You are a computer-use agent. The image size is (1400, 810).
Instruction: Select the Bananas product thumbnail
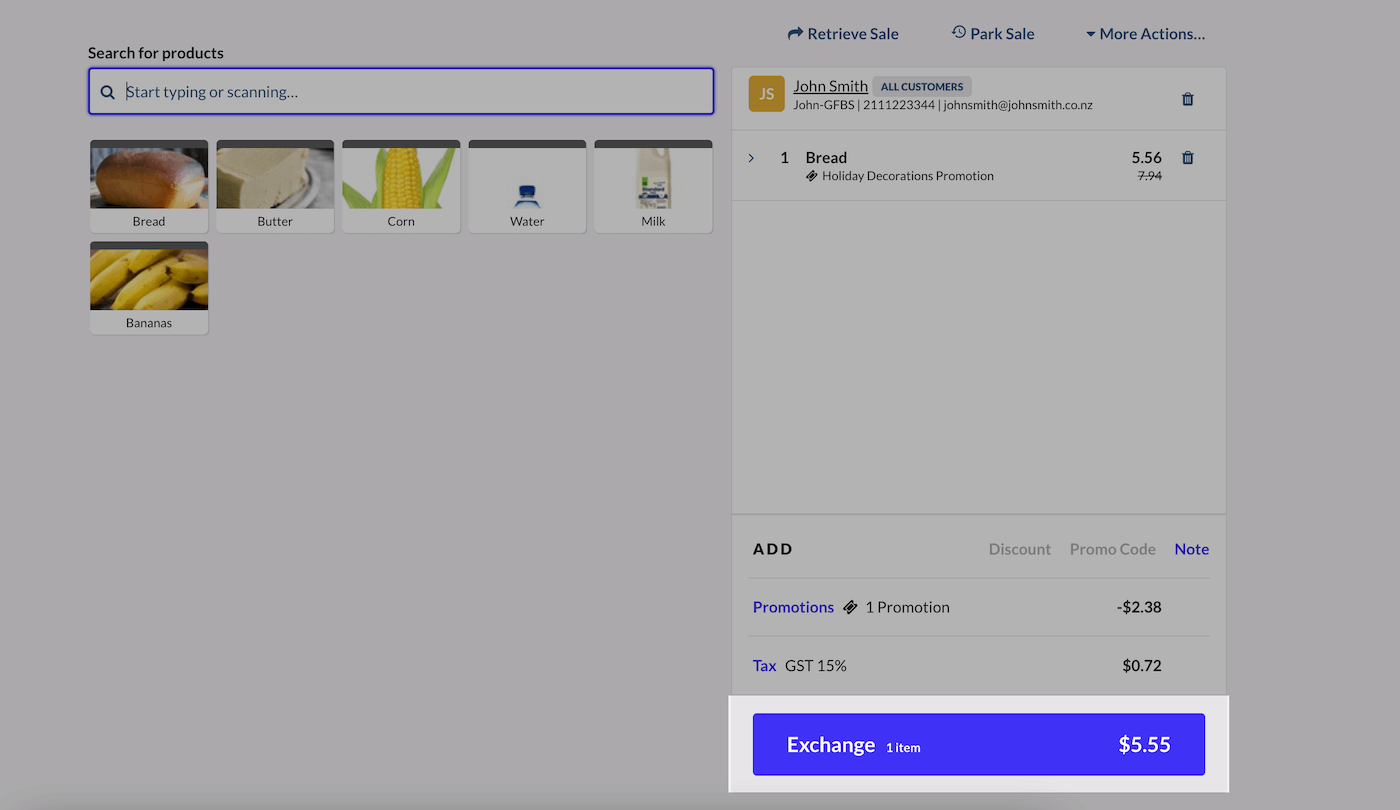148,287
